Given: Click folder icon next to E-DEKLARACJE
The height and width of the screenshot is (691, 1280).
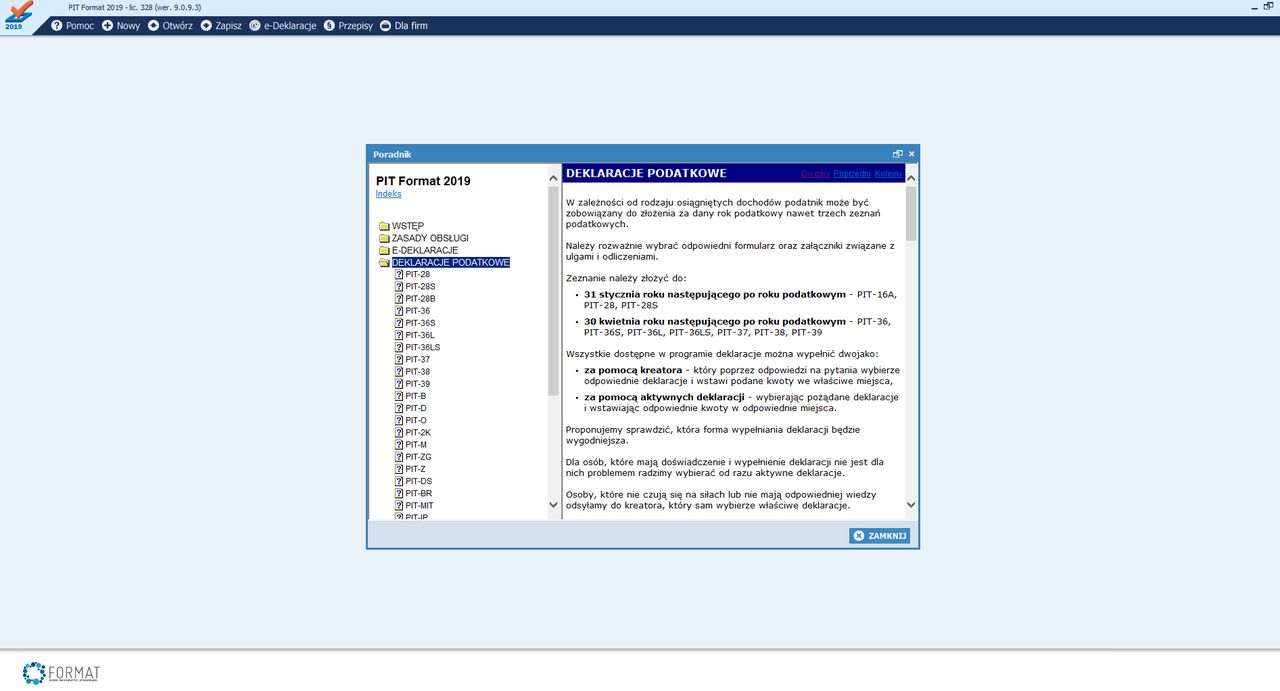Looking at the screenshot, I should [384, 250].
